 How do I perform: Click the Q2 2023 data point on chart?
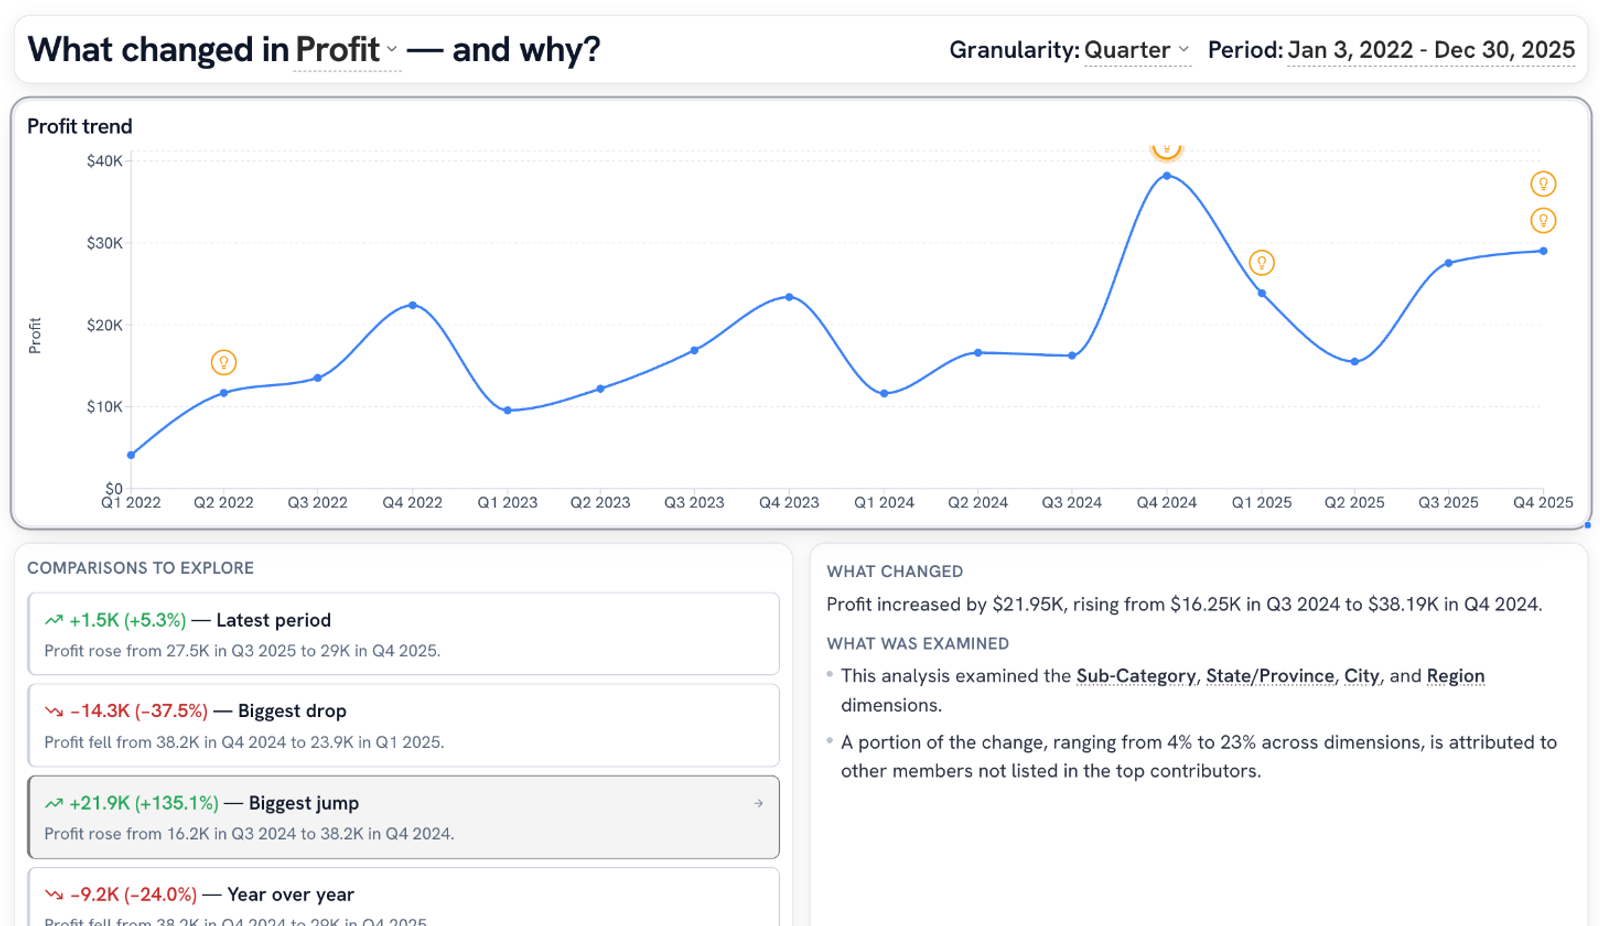click(600, 388)
